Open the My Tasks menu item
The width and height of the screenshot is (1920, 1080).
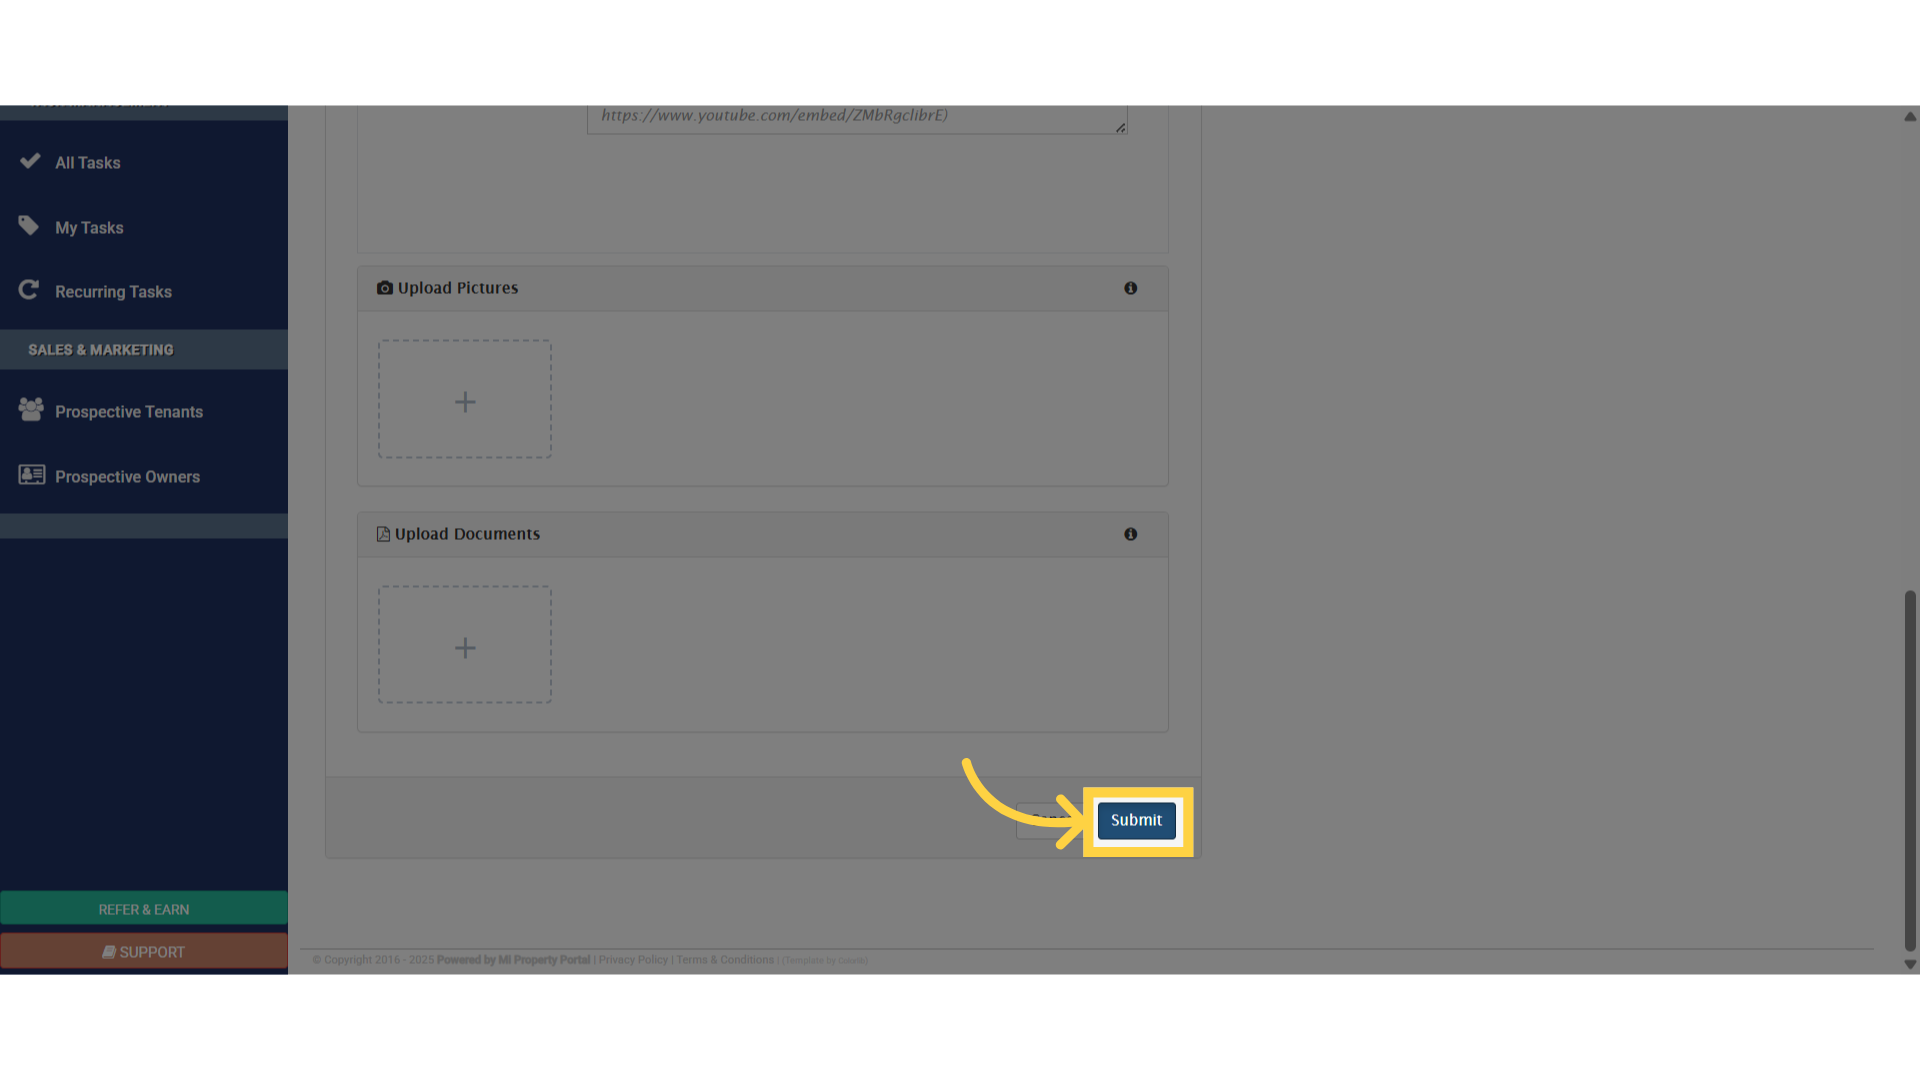(90, 228)
